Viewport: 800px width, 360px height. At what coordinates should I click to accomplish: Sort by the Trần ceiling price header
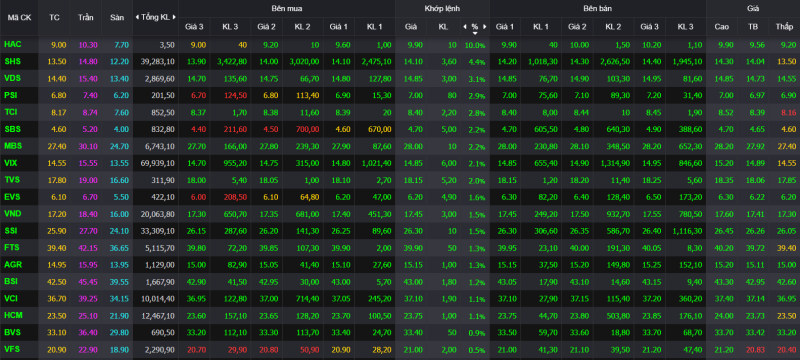pyautogui.click(x=86, y=17)
